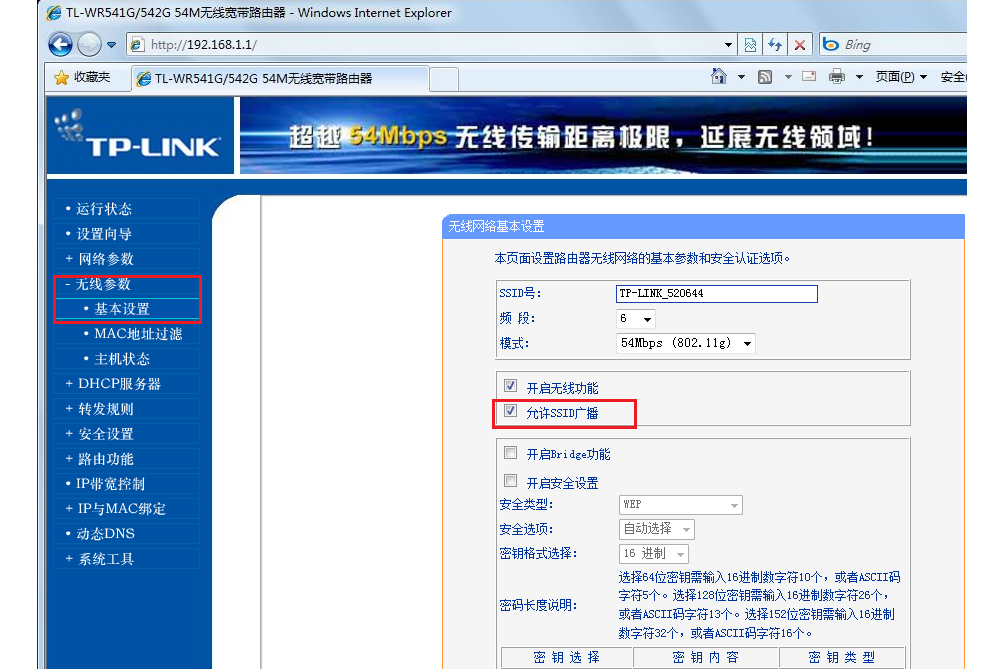Click the TP-LINK logo
Screen dimensions: 1004x669
tap(140, 135)
